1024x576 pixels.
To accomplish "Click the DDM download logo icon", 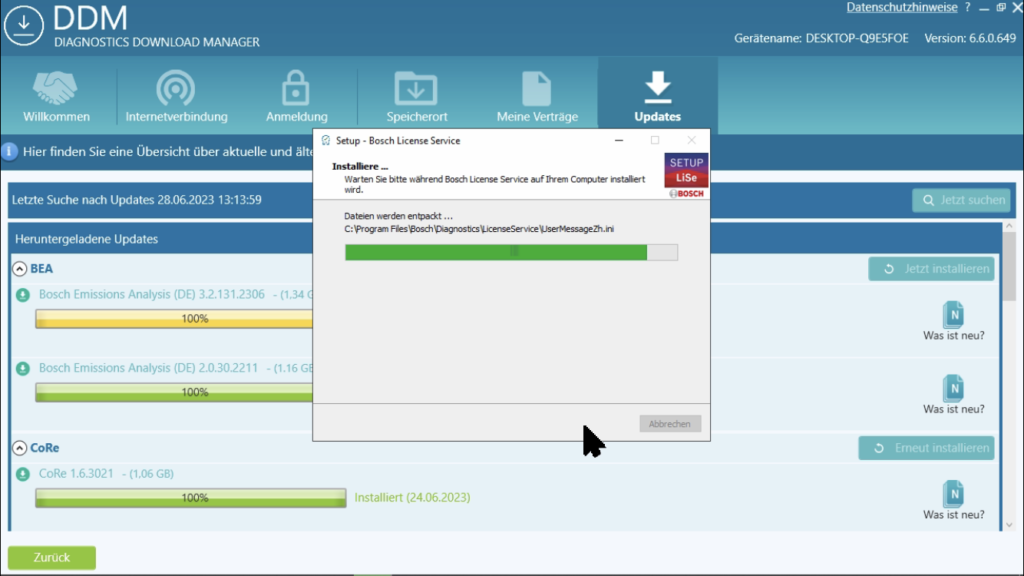I will point(24,25).
